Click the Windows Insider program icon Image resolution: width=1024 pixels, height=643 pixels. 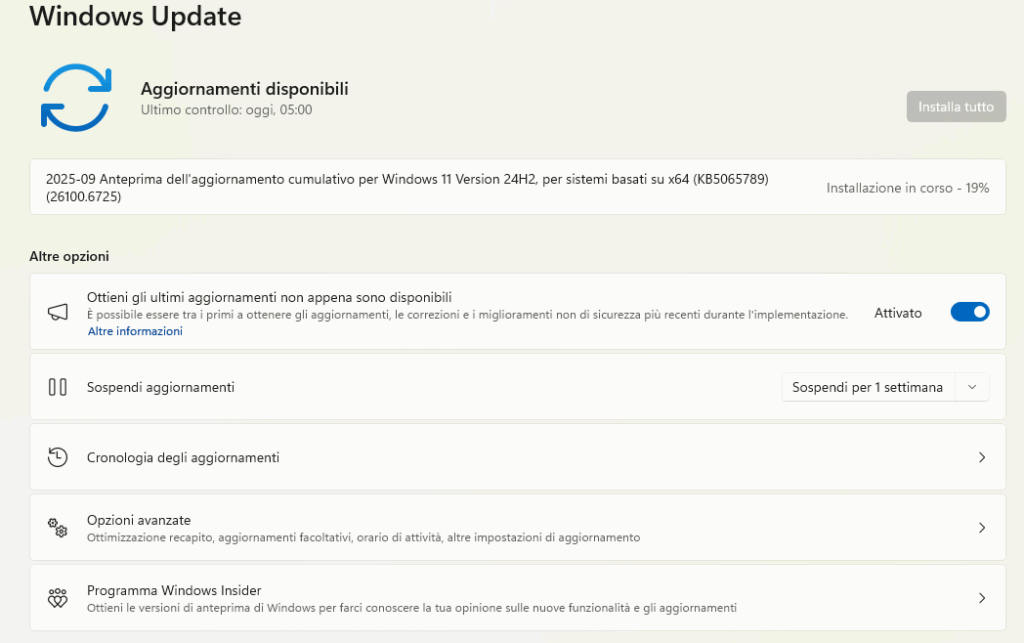[58, 598]
